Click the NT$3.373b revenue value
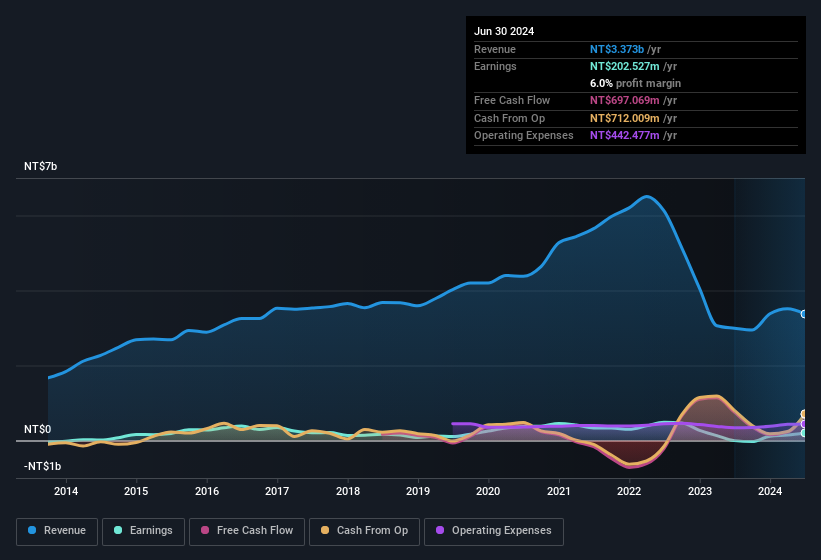821x560 pixels. [617, 49]
